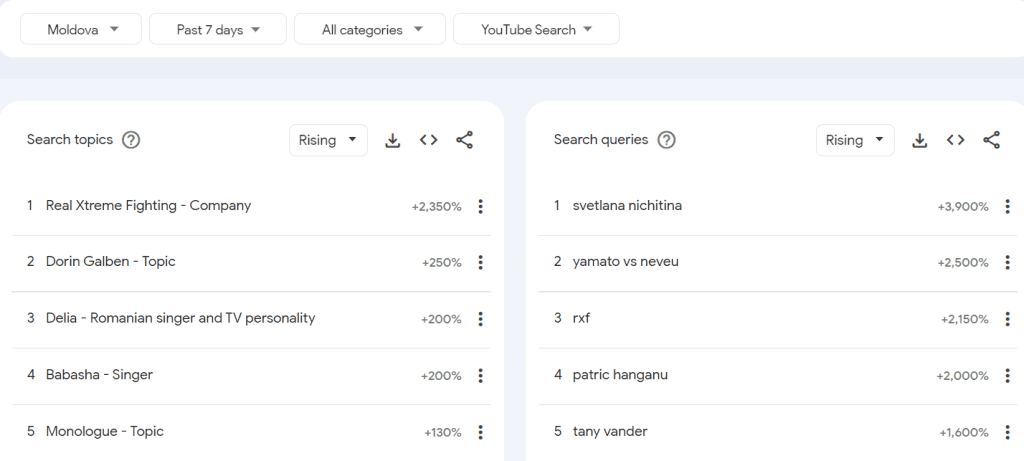Open Delia - Romanian singer topic

point(180,318)
